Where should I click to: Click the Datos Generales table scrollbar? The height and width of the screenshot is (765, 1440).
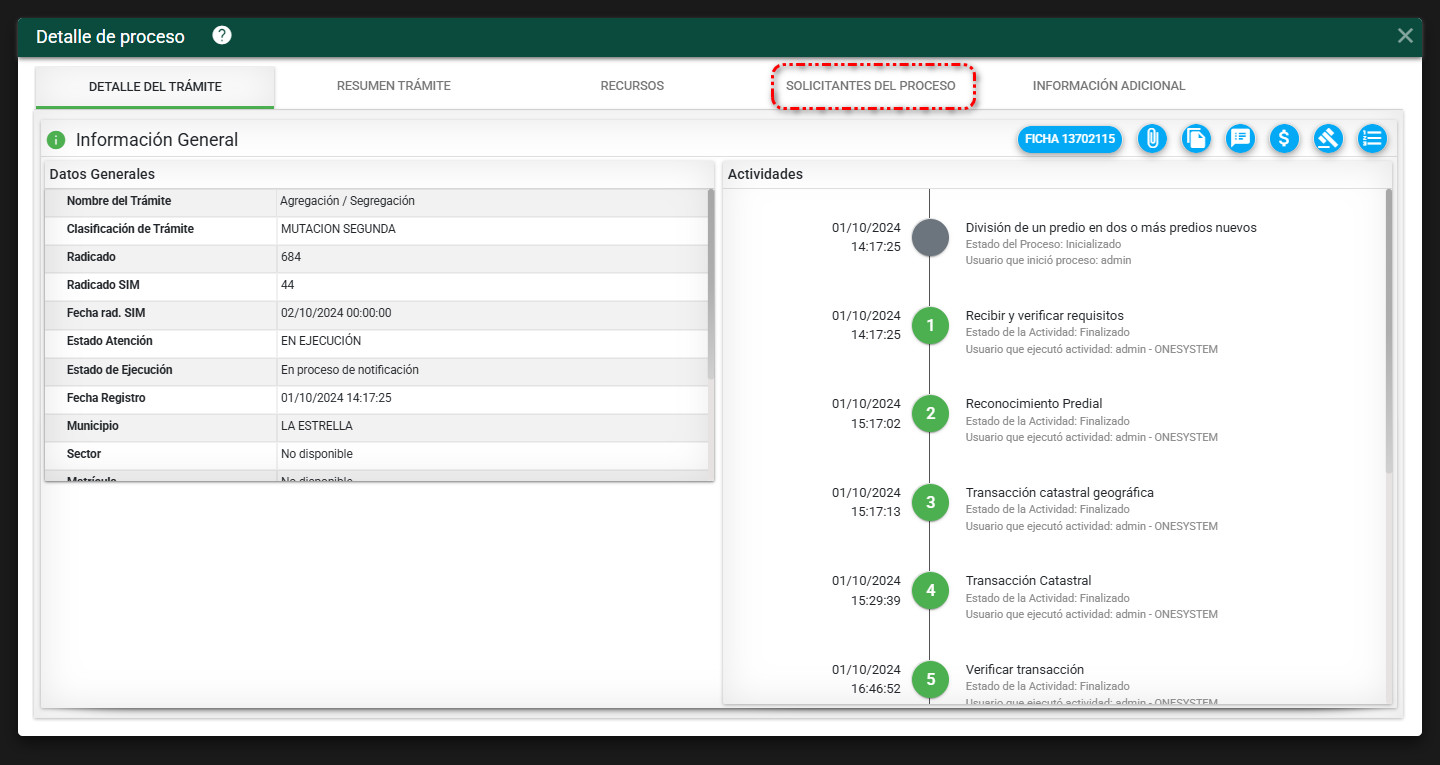[710, 285]
